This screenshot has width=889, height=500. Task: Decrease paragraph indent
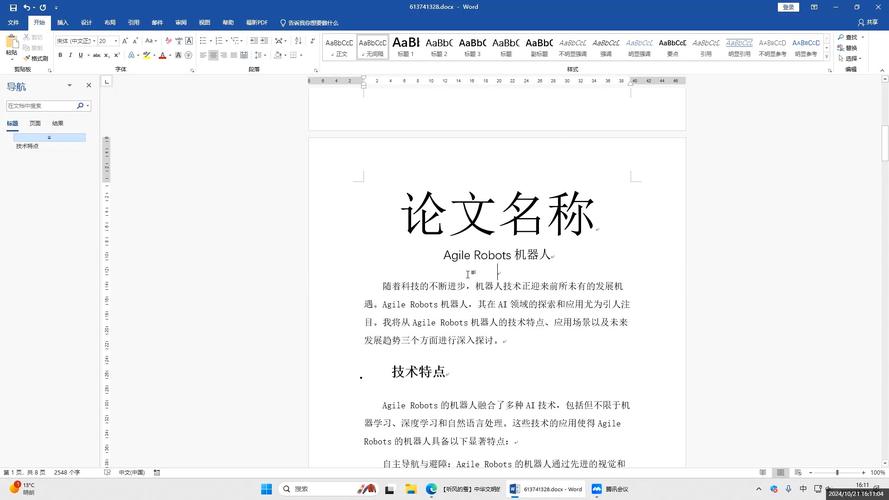coord(253,41)
